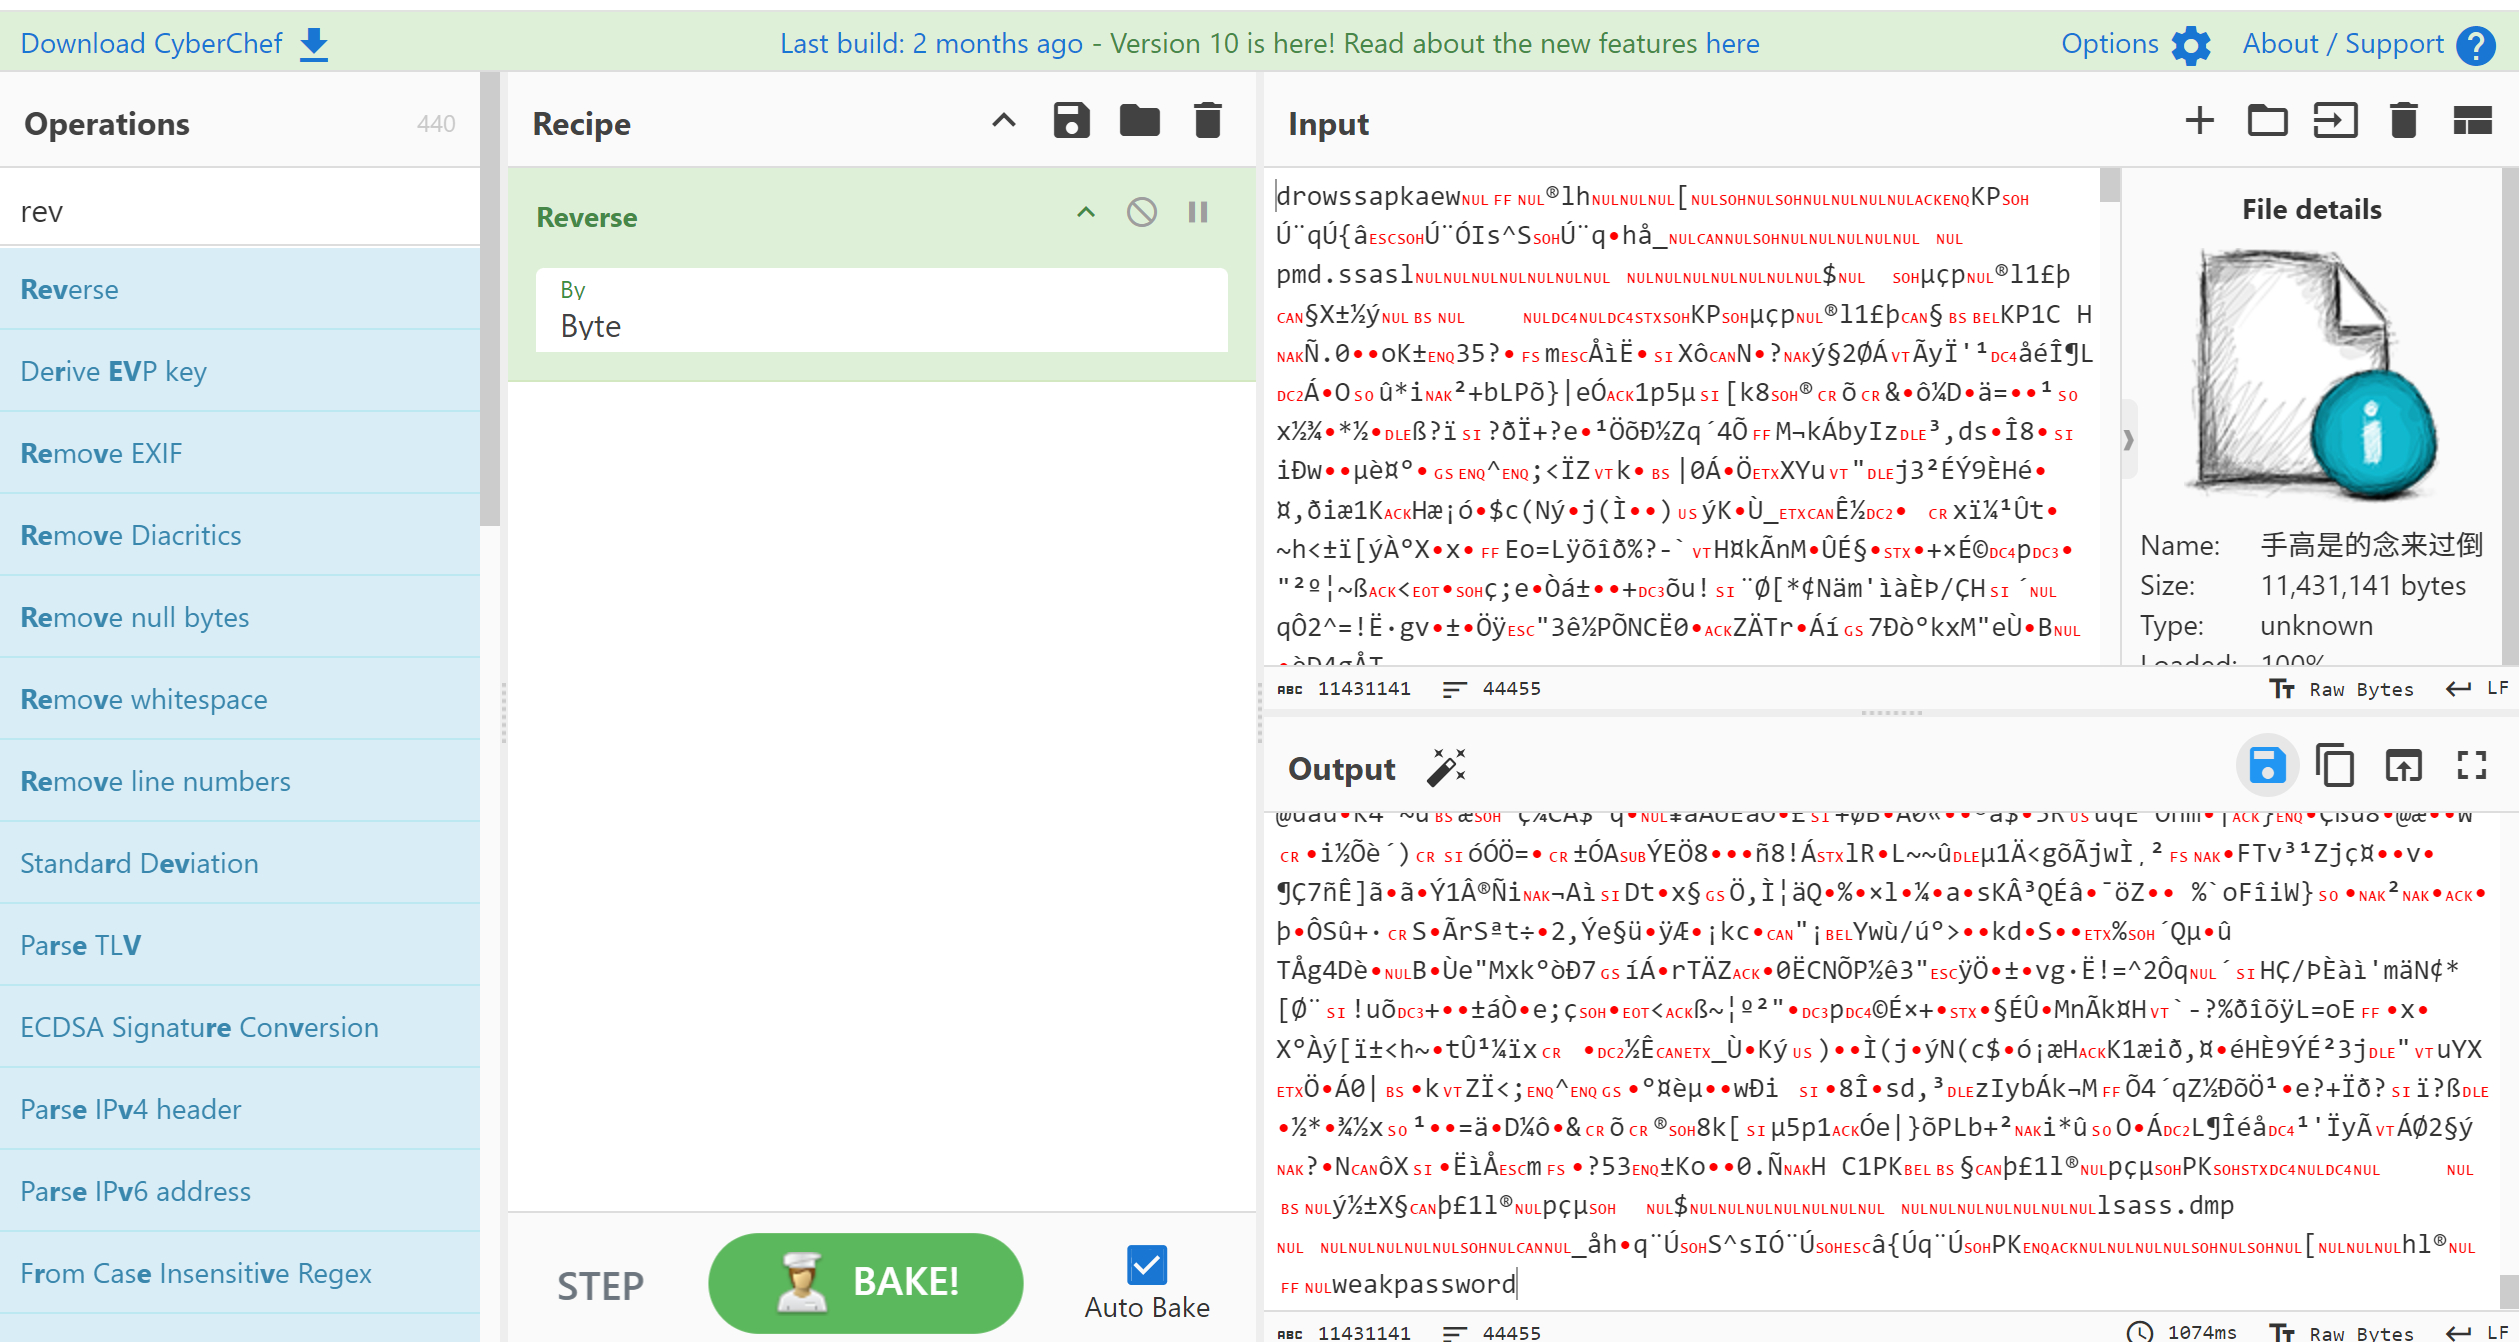Change output character encoding Raw Bytes

[x=2340, y=1332]
